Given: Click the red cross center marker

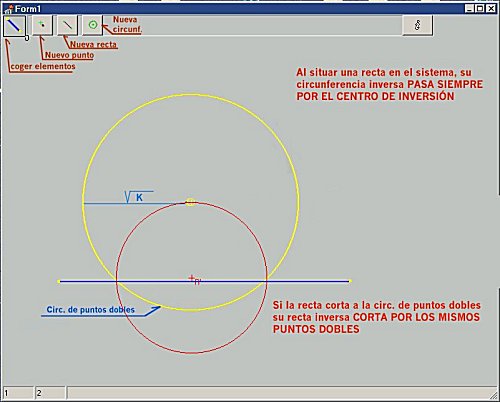Looking at the screenshot, I should tap(191, 277).
